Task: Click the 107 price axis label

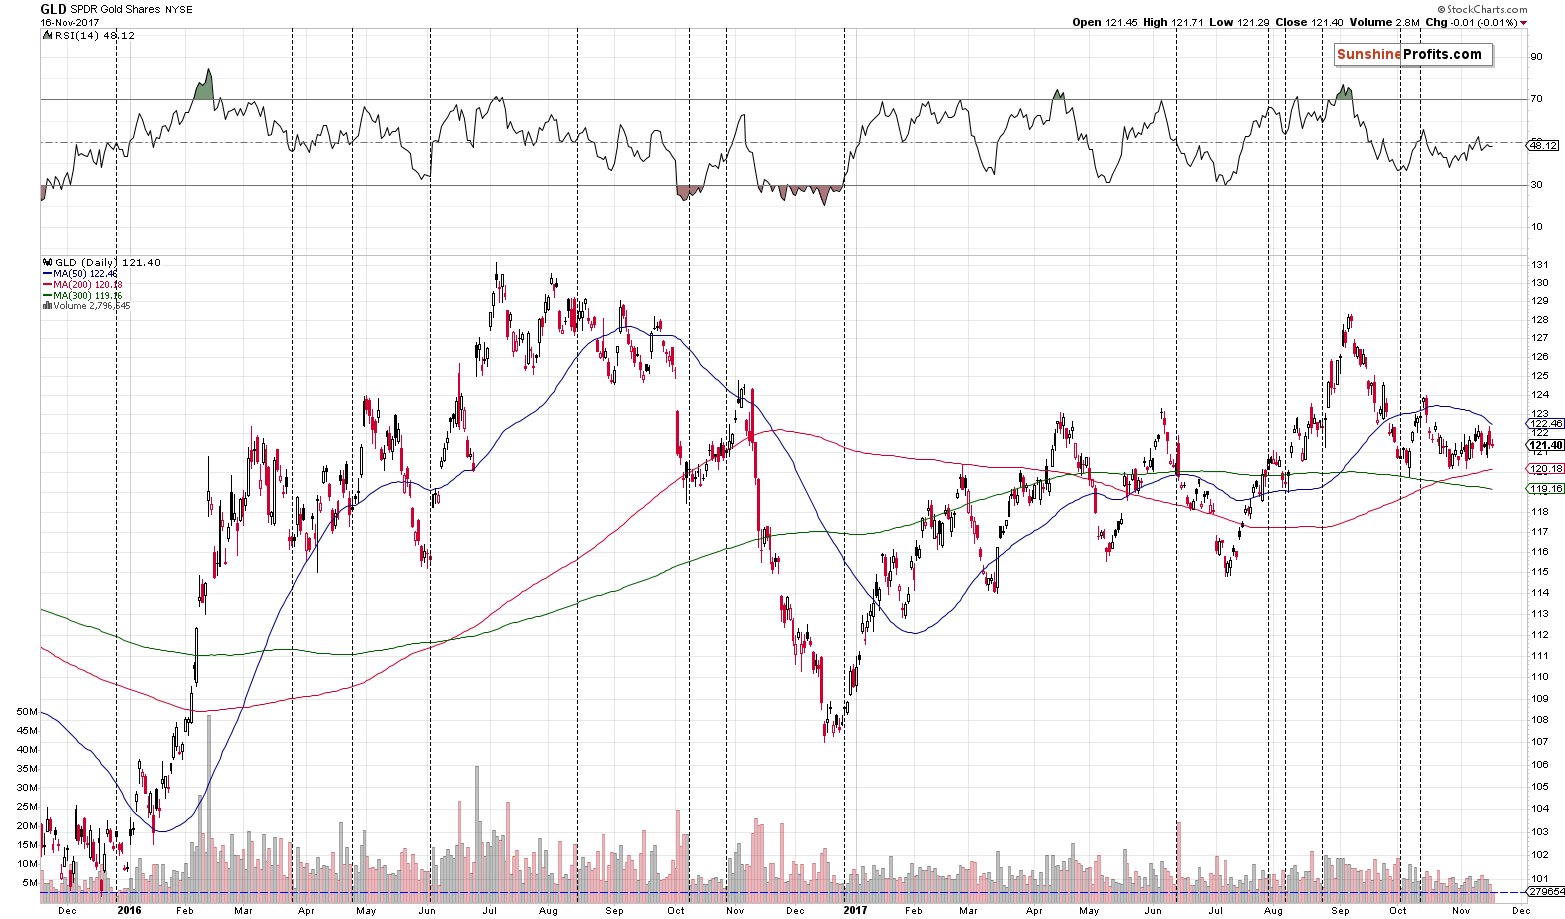Action: coord(1538,741)
